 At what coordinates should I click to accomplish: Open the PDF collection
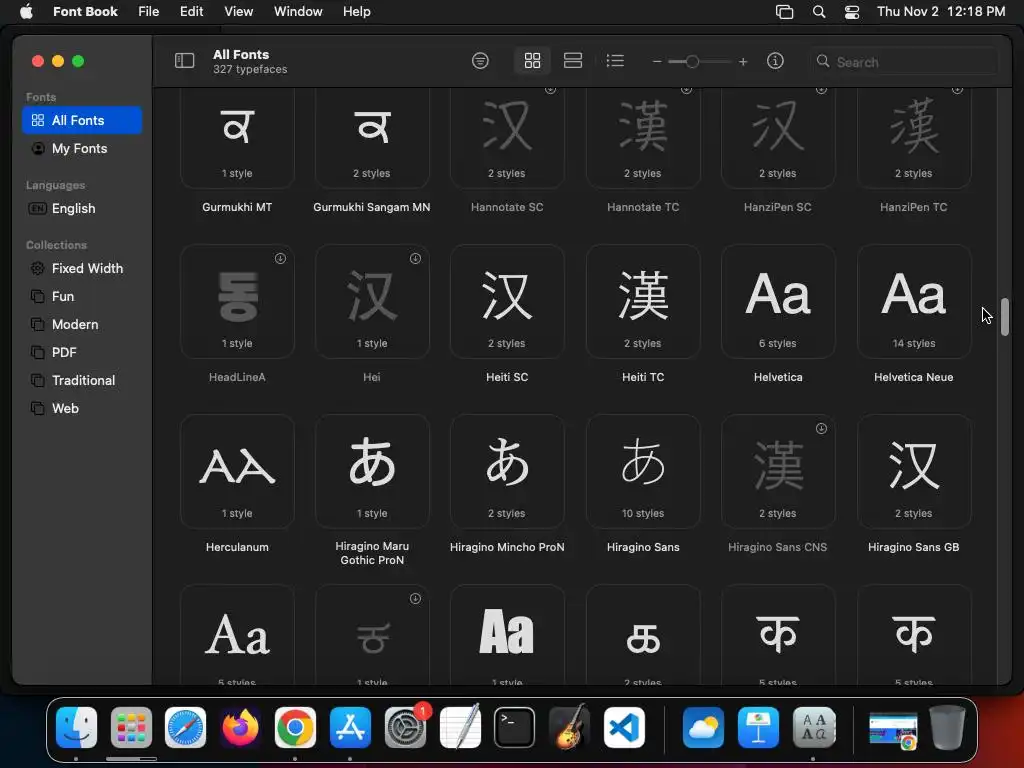pos(82,353)
